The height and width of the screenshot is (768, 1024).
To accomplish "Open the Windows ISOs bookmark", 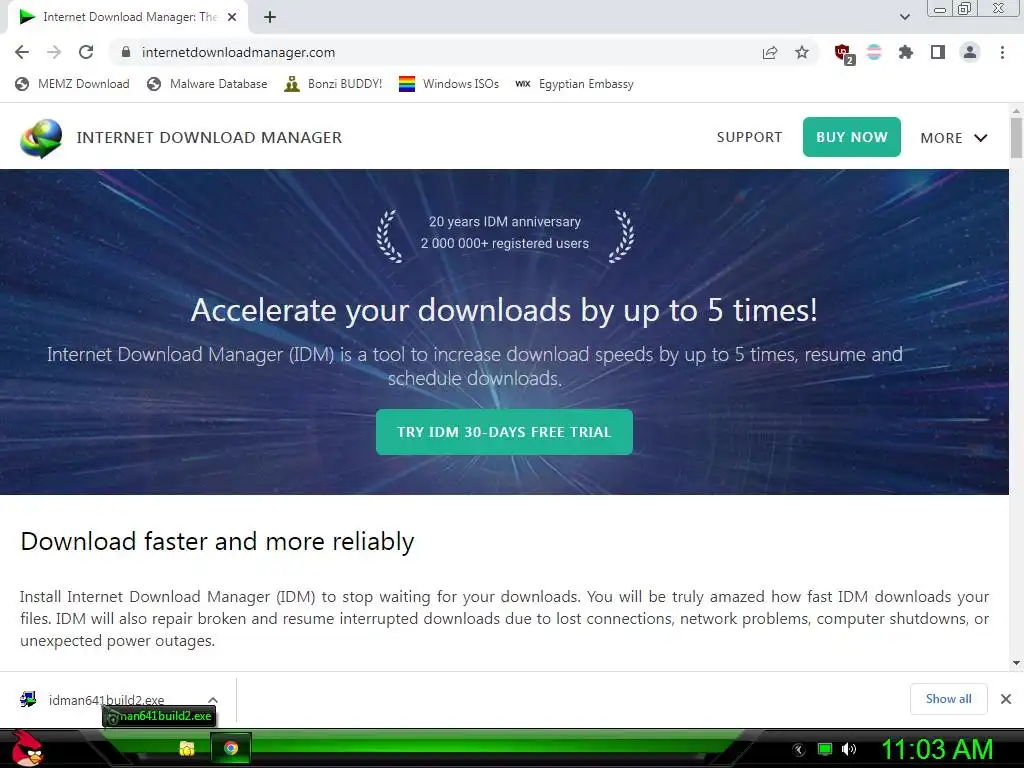I will 449,84.
